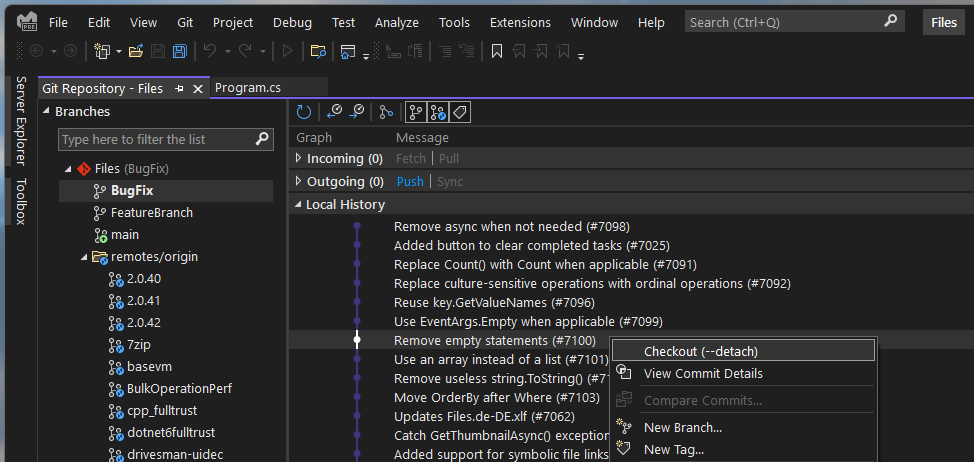Screen dimensions: 974x462
Task: Expand the Incoming (0) section
Action: click(x=298, y=158)
